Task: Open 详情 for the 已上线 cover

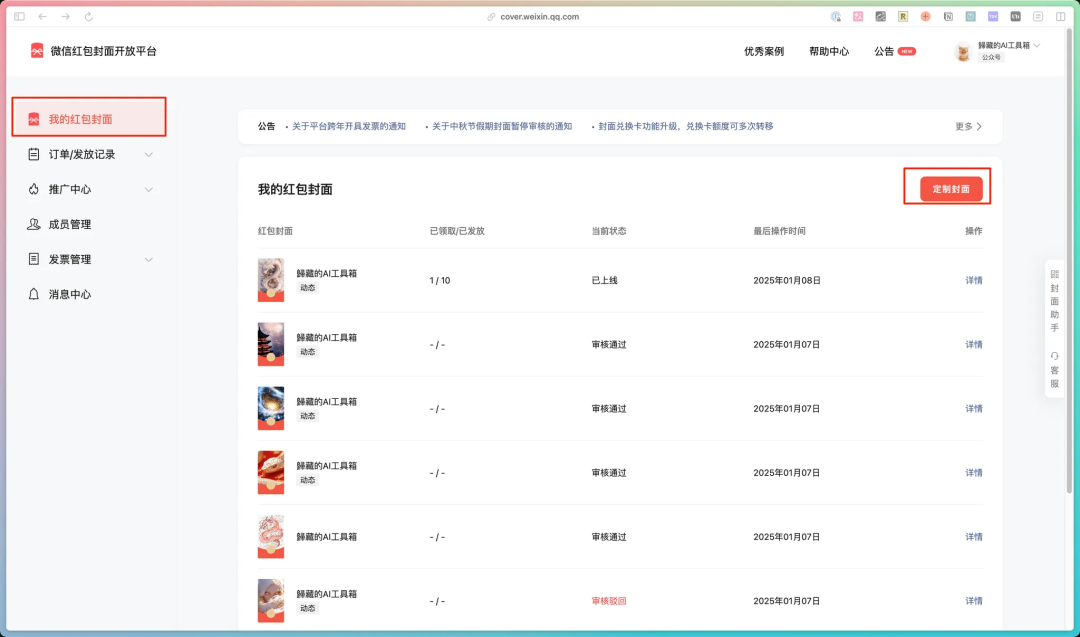Action: tap(974, 280)
